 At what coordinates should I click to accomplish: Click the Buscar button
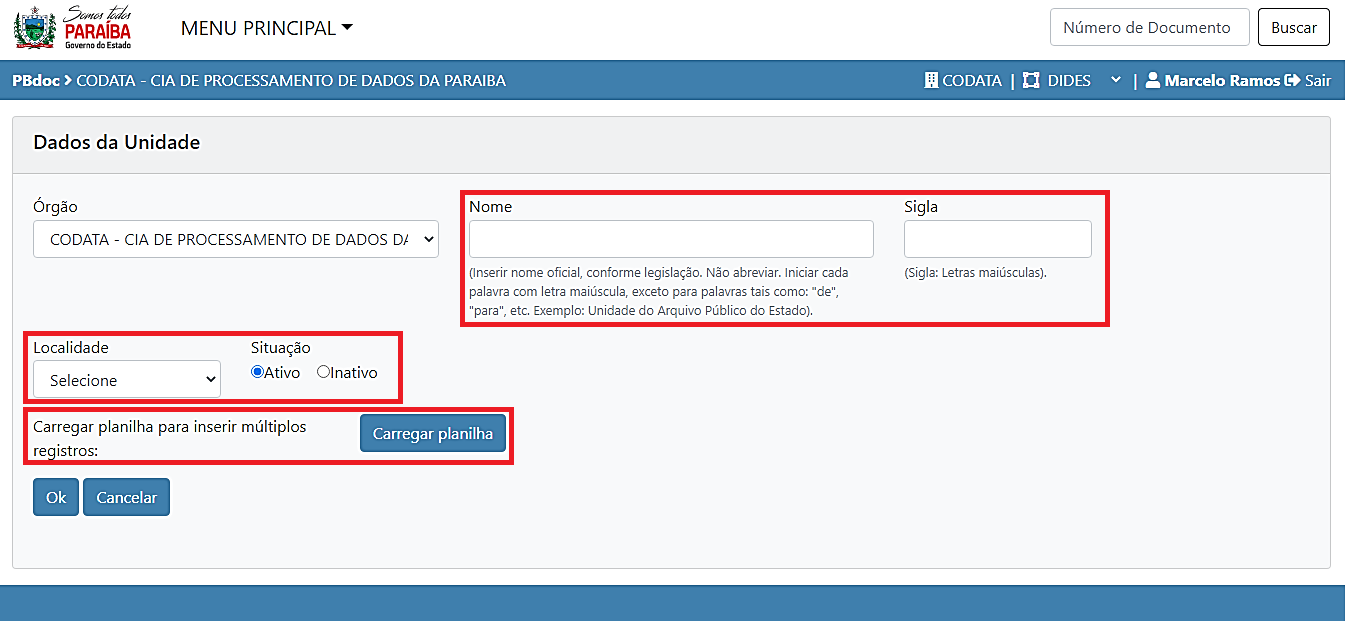pos(1294,27)
